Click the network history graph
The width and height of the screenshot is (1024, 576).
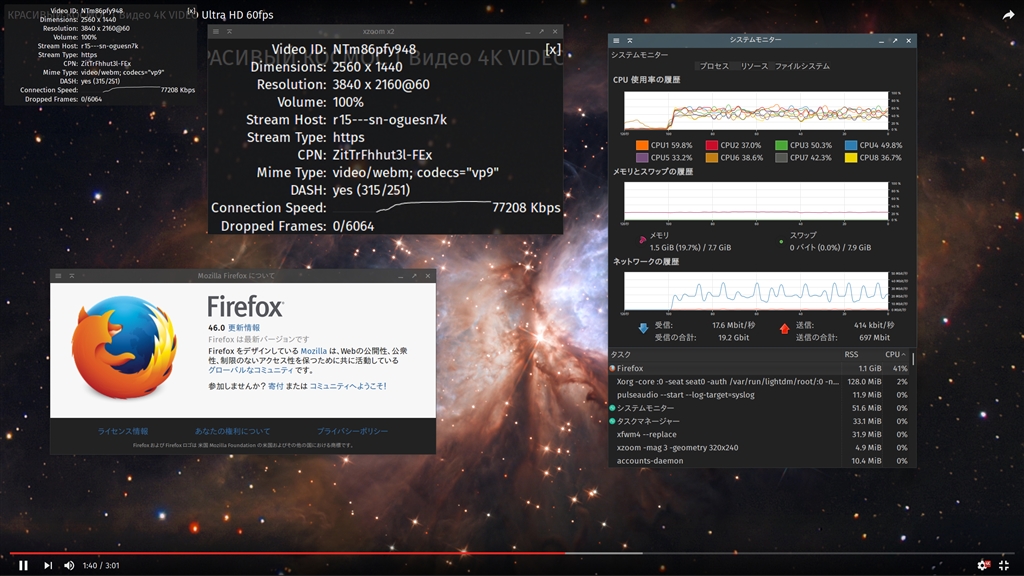756,291
